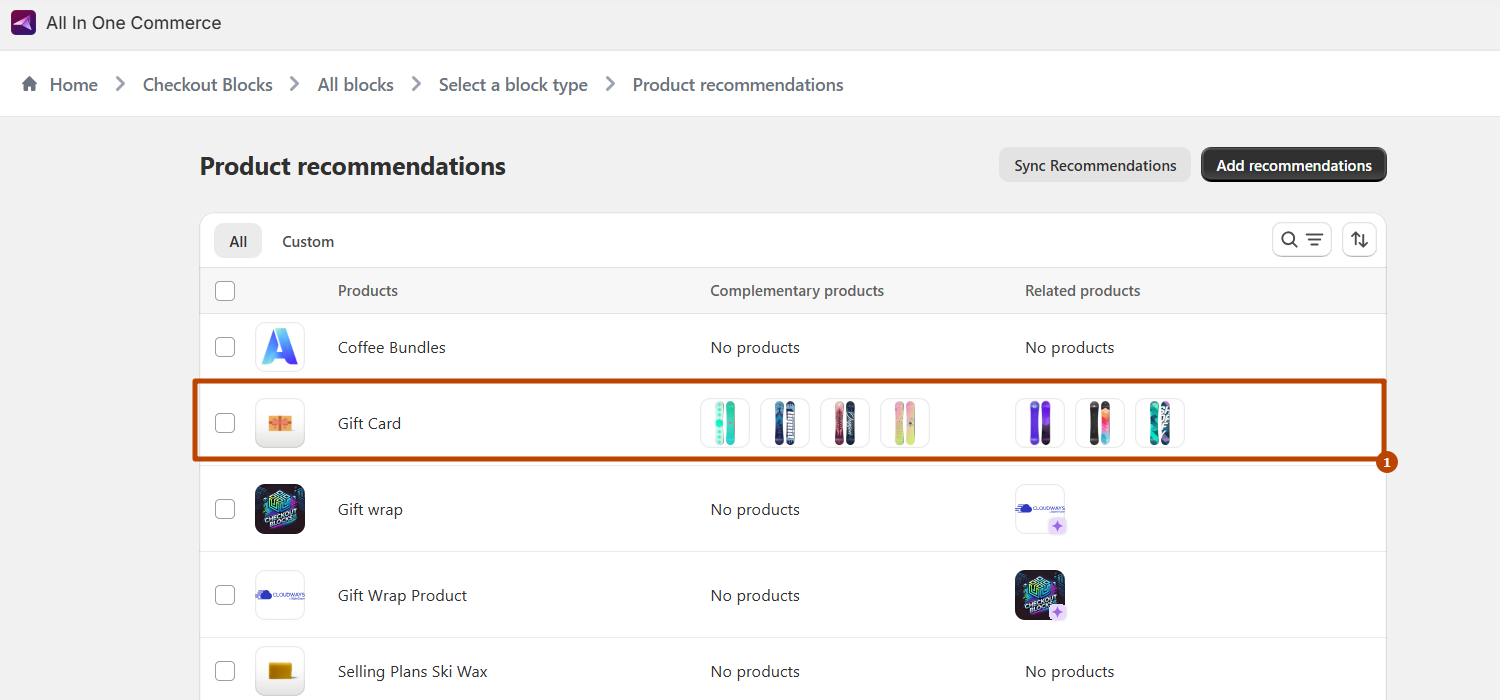This screenshot has width=1500, height=700.
Task: Click the Coffee Bundles product icon
Action: [x=280, y=347]
